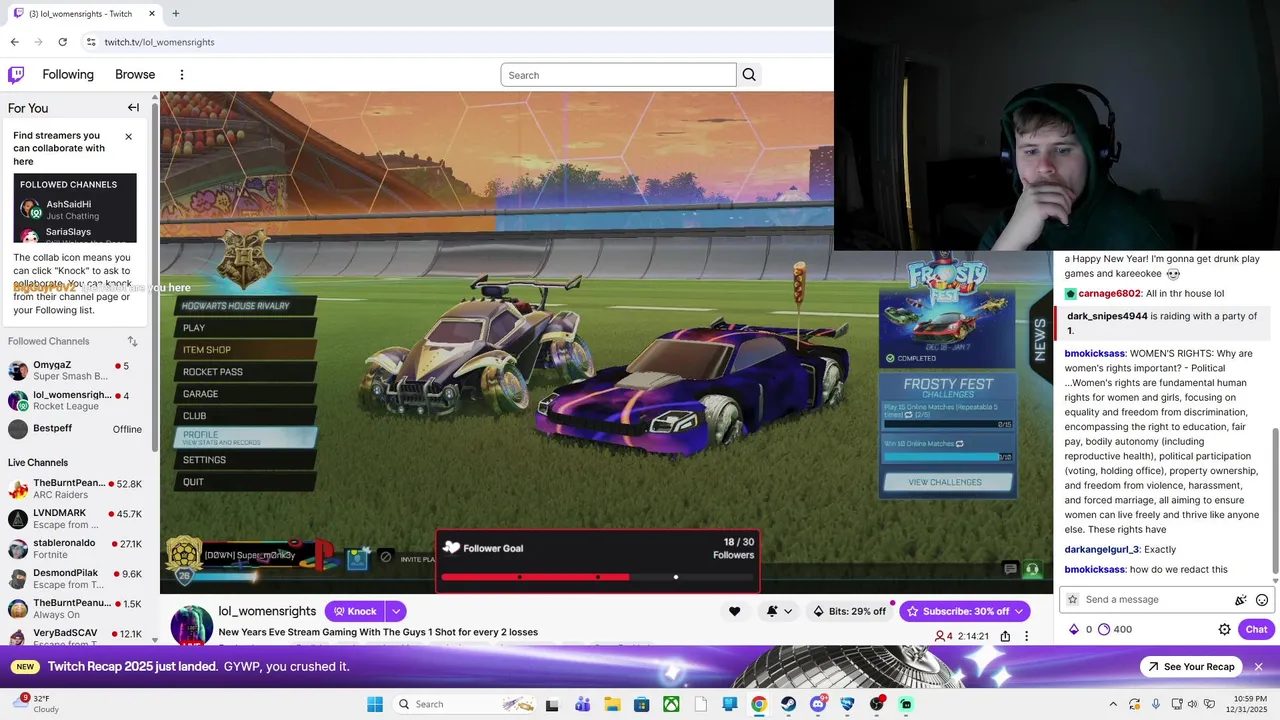Collapse the For You sidebar
The width and height of the screenshot is (1280, 720).
click(133, 108)
